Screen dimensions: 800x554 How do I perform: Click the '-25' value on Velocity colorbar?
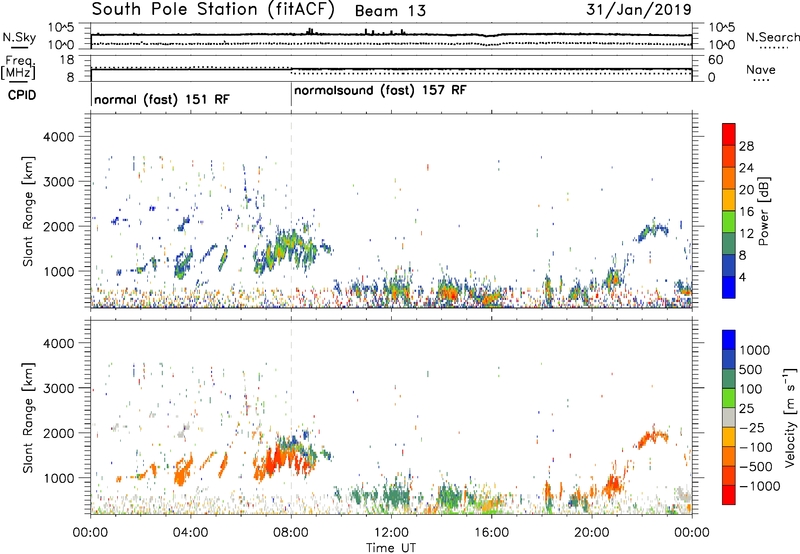(x=752, y=427)
